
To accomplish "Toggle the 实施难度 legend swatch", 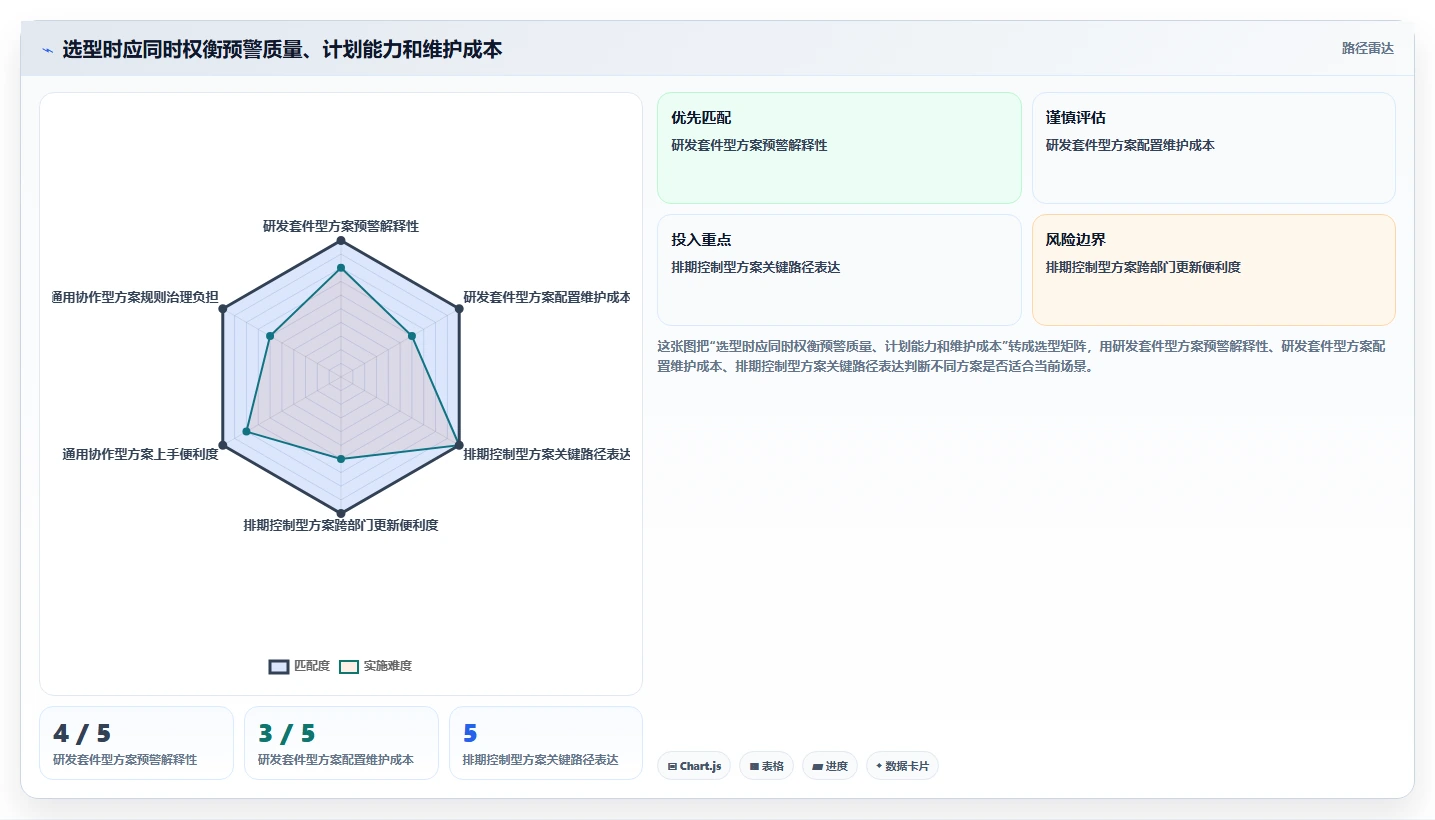I will (x=349, y=666).
